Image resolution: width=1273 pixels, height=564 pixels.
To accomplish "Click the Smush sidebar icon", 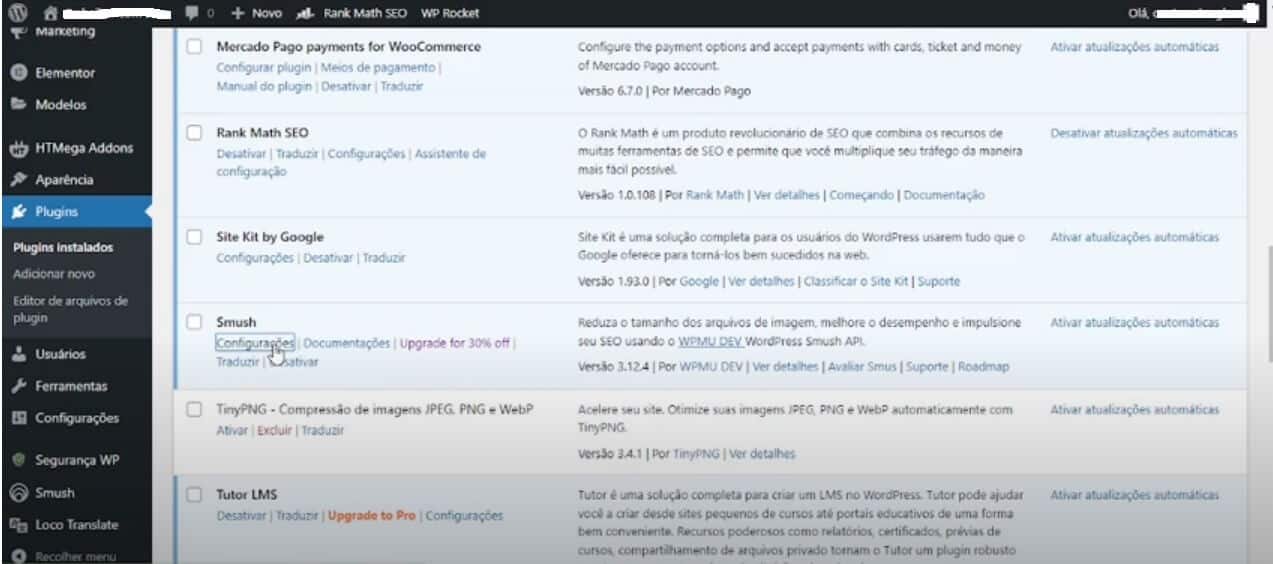I will (18, 492).
